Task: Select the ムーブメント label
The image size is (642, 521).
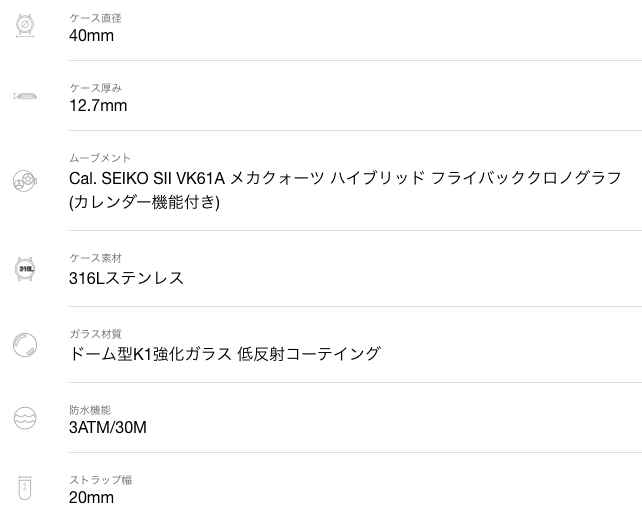Action: [x=100, y=158]
